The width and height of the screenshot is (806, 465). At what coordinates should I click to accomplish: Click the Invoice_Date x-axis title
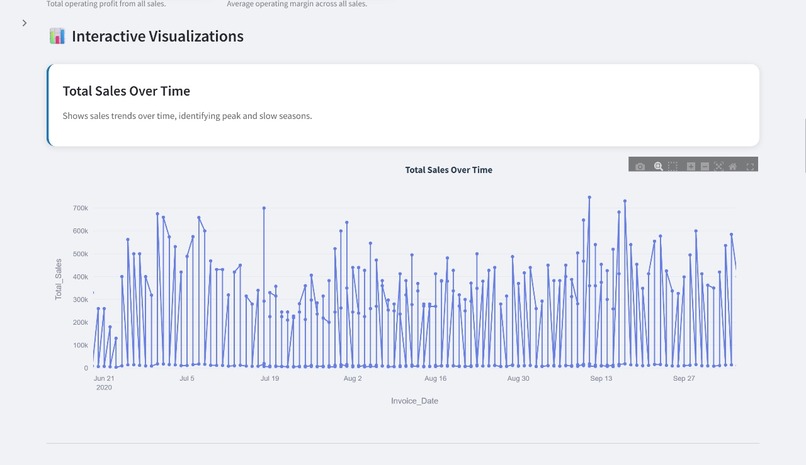click(x=414, y=401)
